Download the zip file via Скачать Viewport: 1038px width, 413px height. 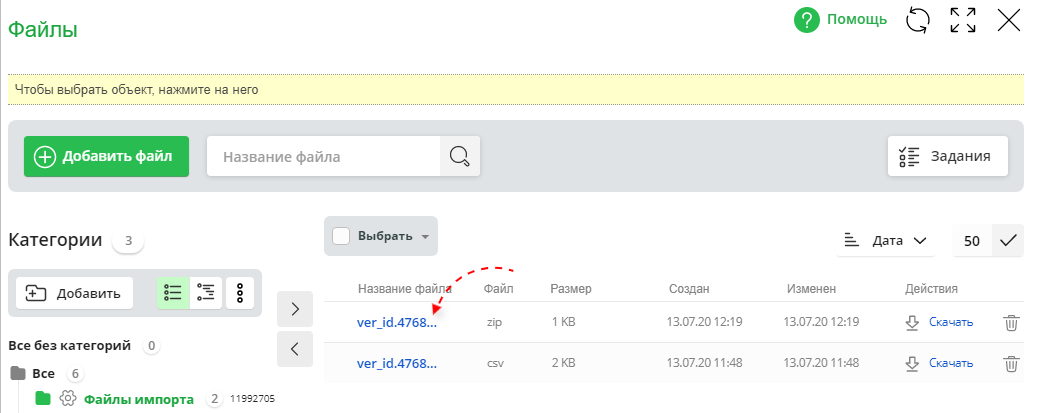(x=949, y=322)
